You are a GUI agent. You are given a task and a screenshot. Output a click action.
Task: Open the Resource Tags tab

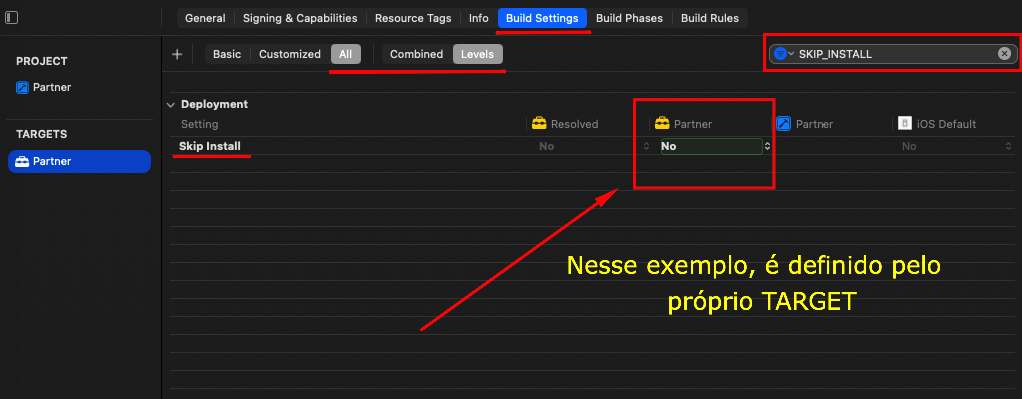[x=413, y=18]
